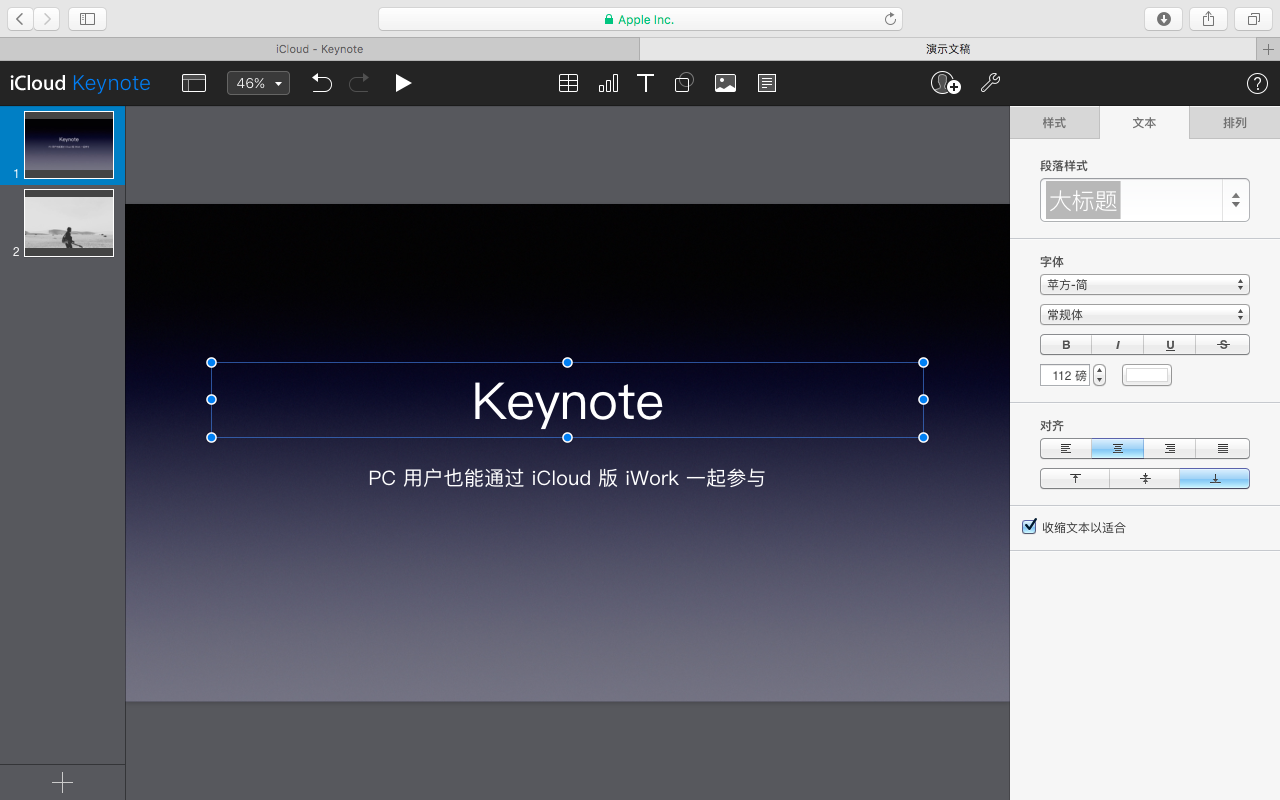
Task: Apply bold formatting to the title
Action: (x=1065, y=344)
